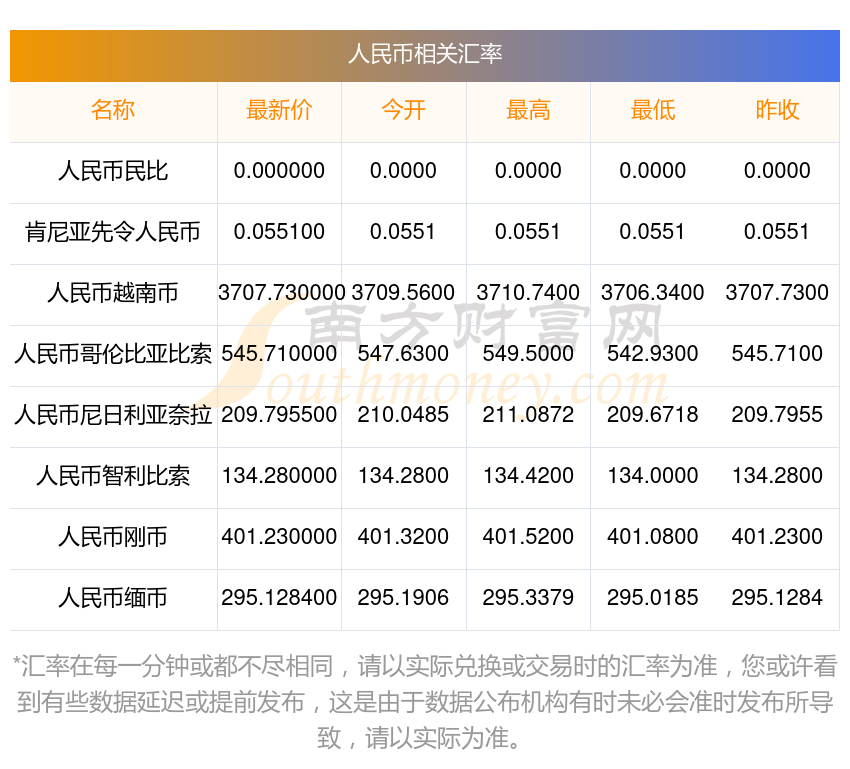Click highest price 549.5000 value
Screen dimensions: 850x769
point(528,354)
